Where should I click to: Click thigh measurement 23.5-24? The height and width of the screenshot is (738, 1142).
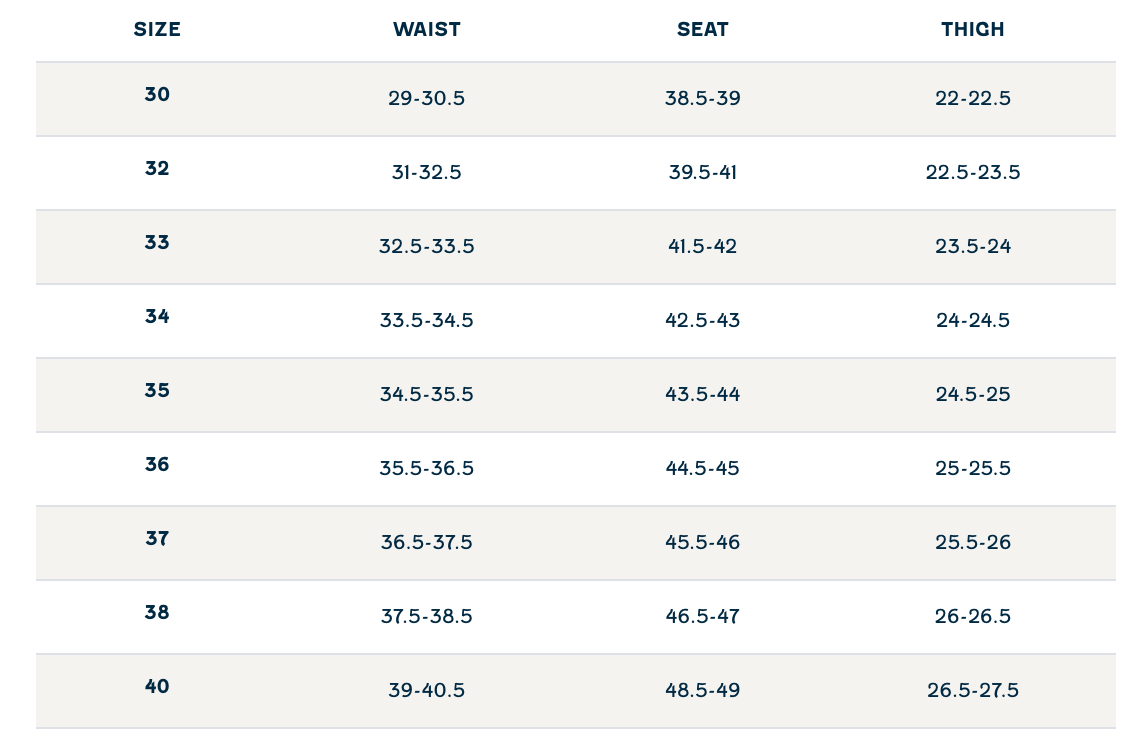(x=972, y=247)
